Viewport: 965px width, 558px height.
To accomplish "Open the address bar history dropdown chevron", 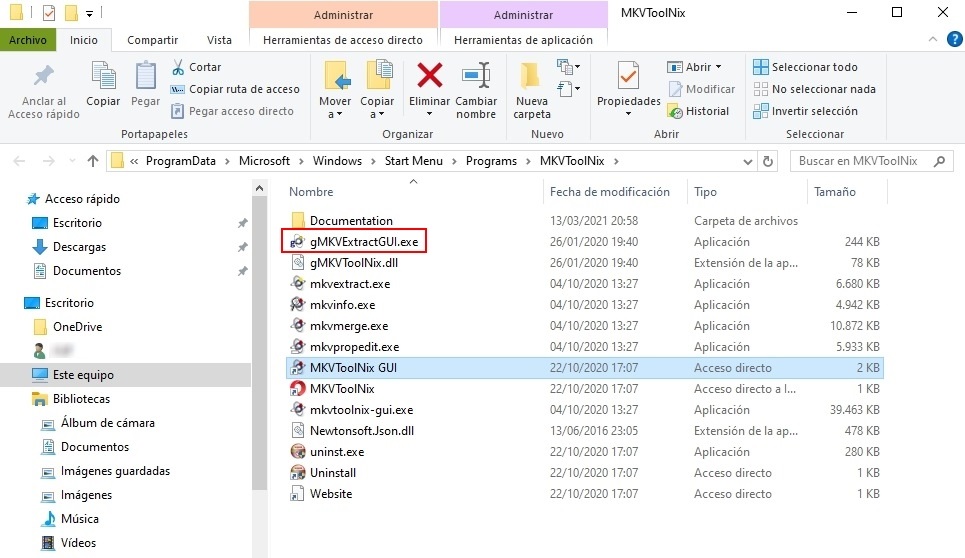I will pyautogui.click(x=745, y=161).
